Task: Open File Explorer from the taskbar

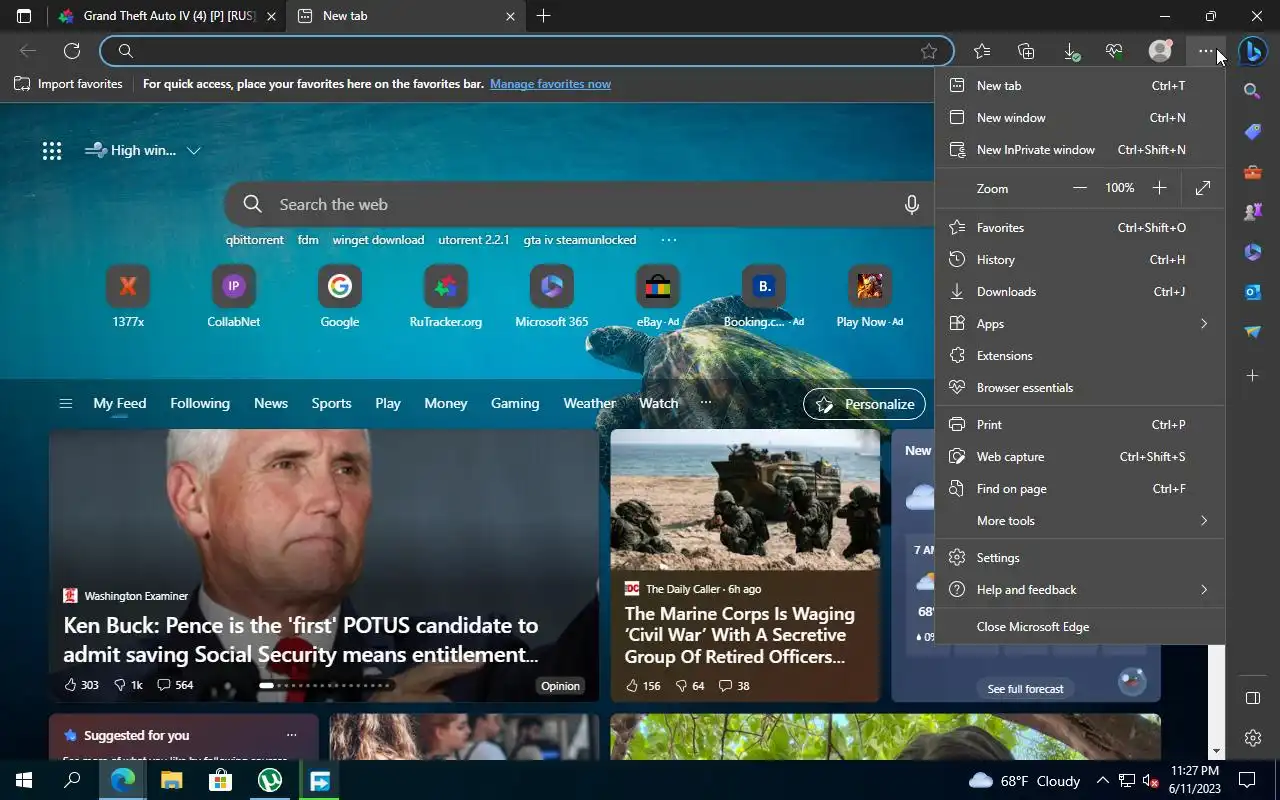Action: (171, 780)
